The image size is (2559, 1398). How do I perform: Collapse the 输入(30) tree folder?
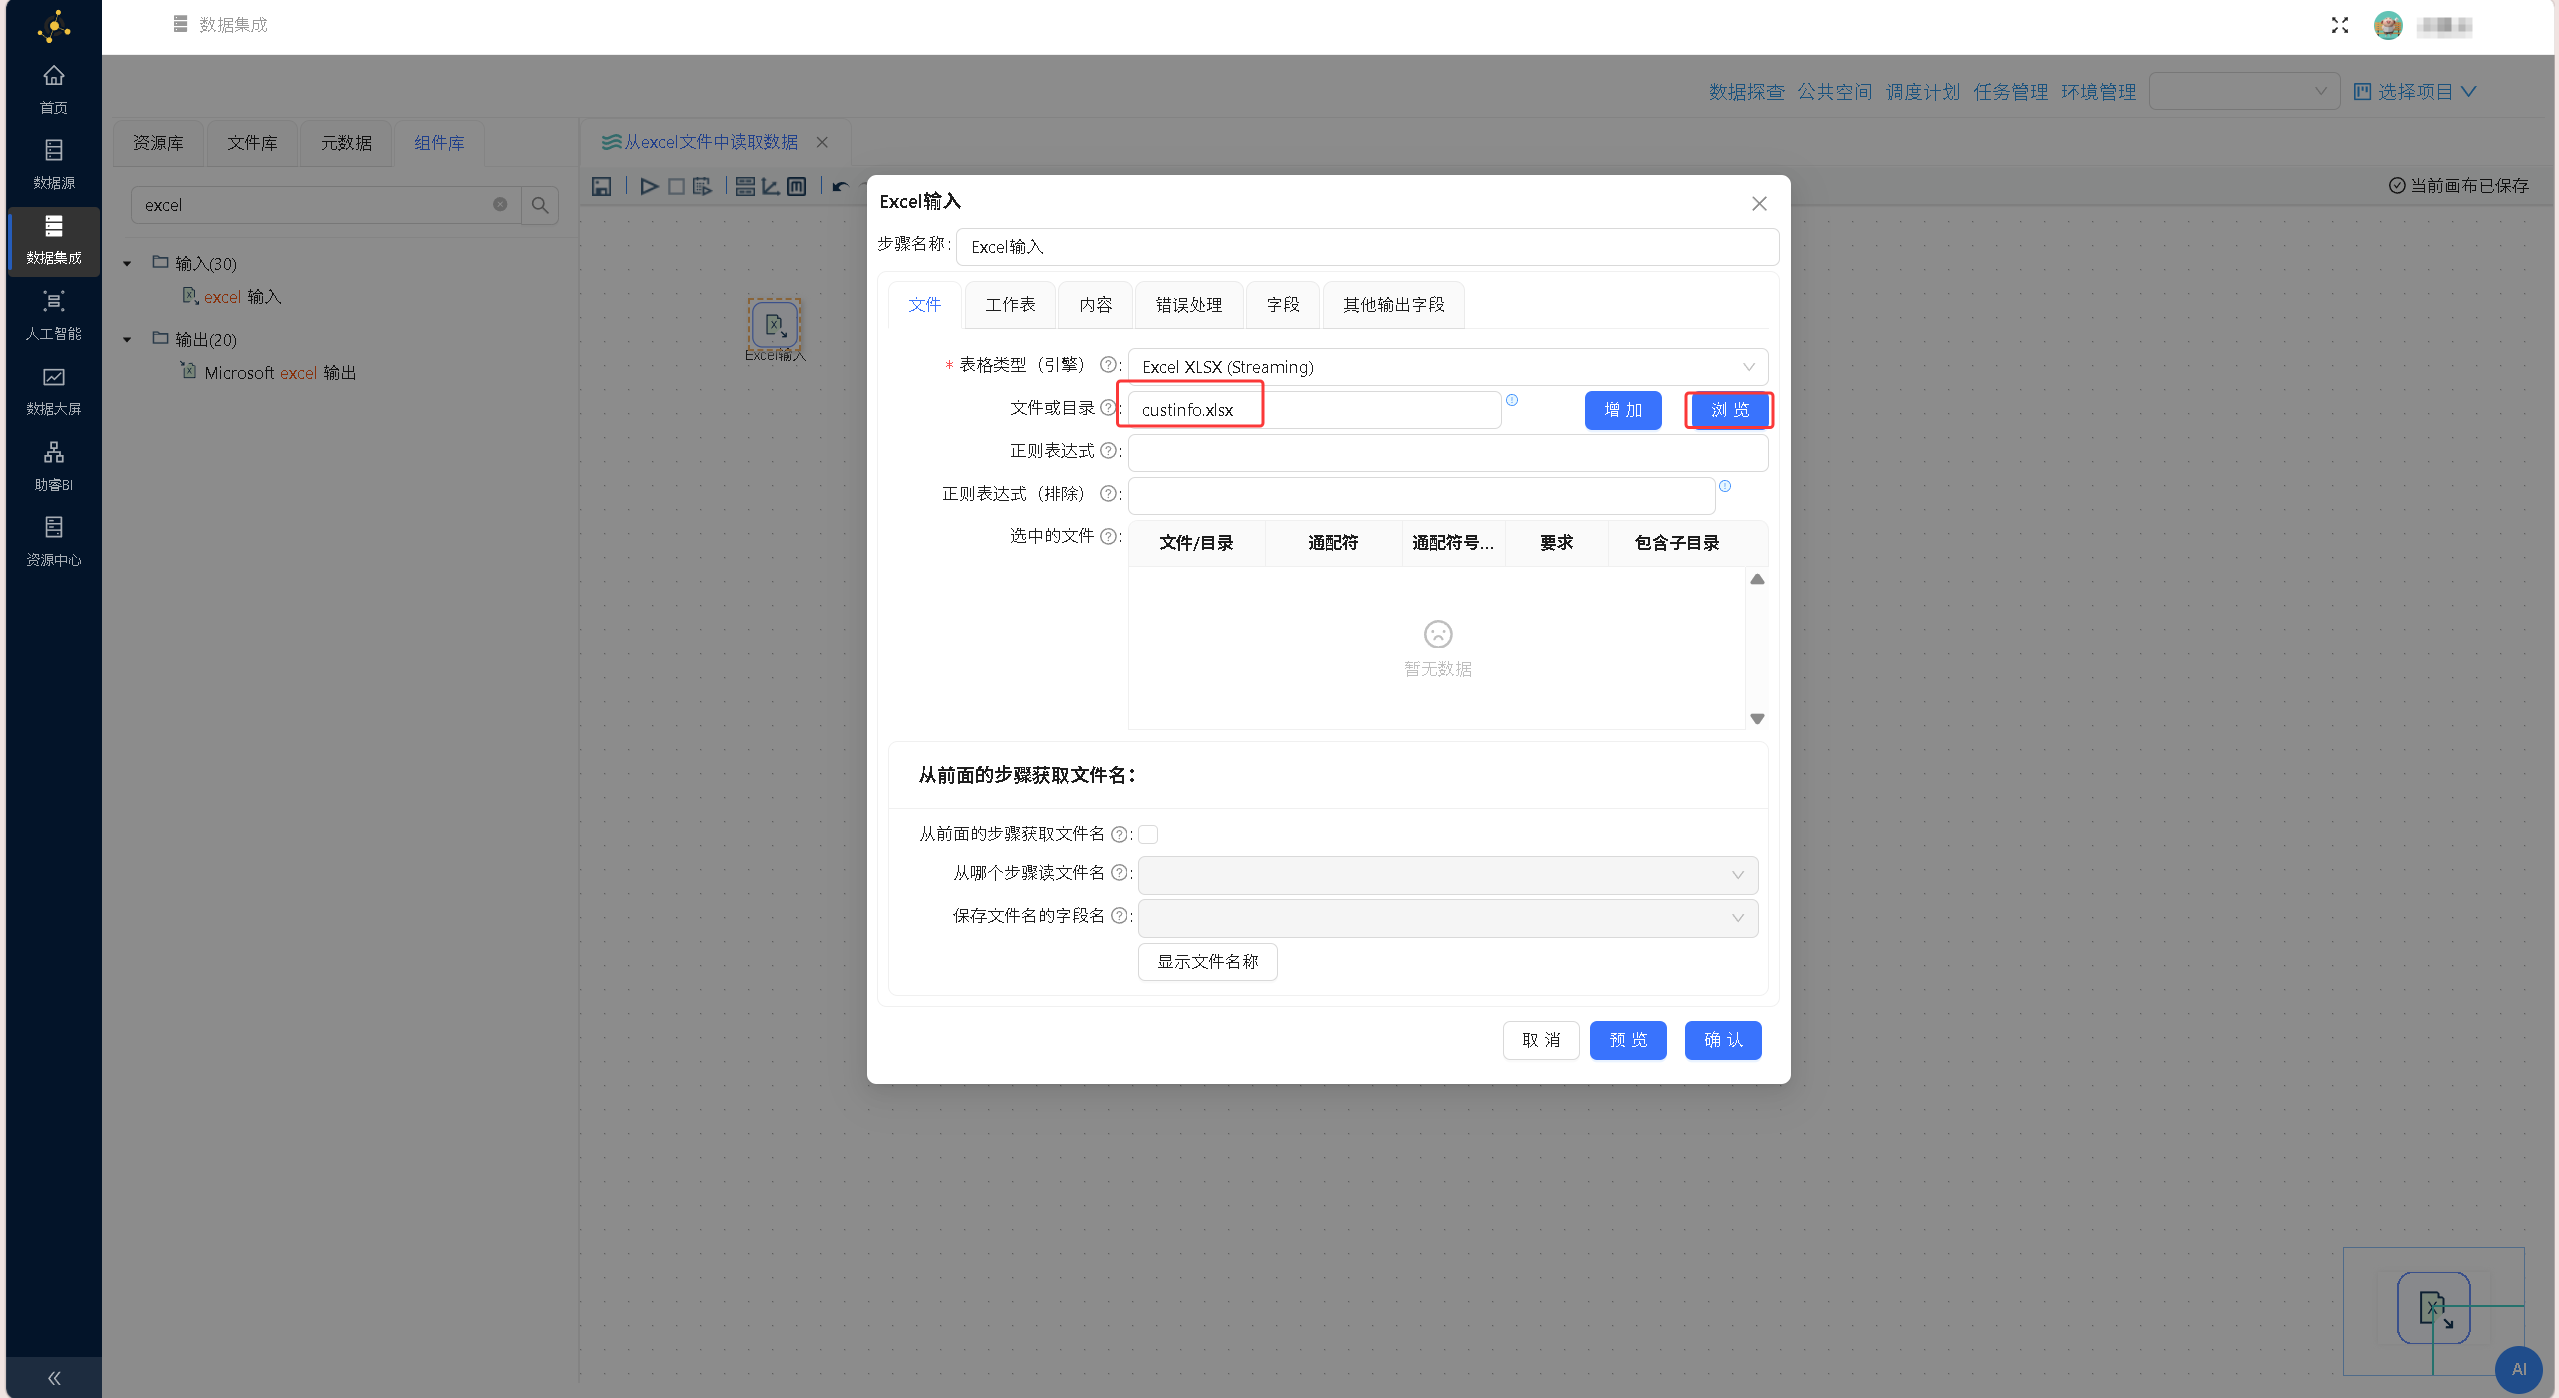pyautogui.click(x=127, y=264)
